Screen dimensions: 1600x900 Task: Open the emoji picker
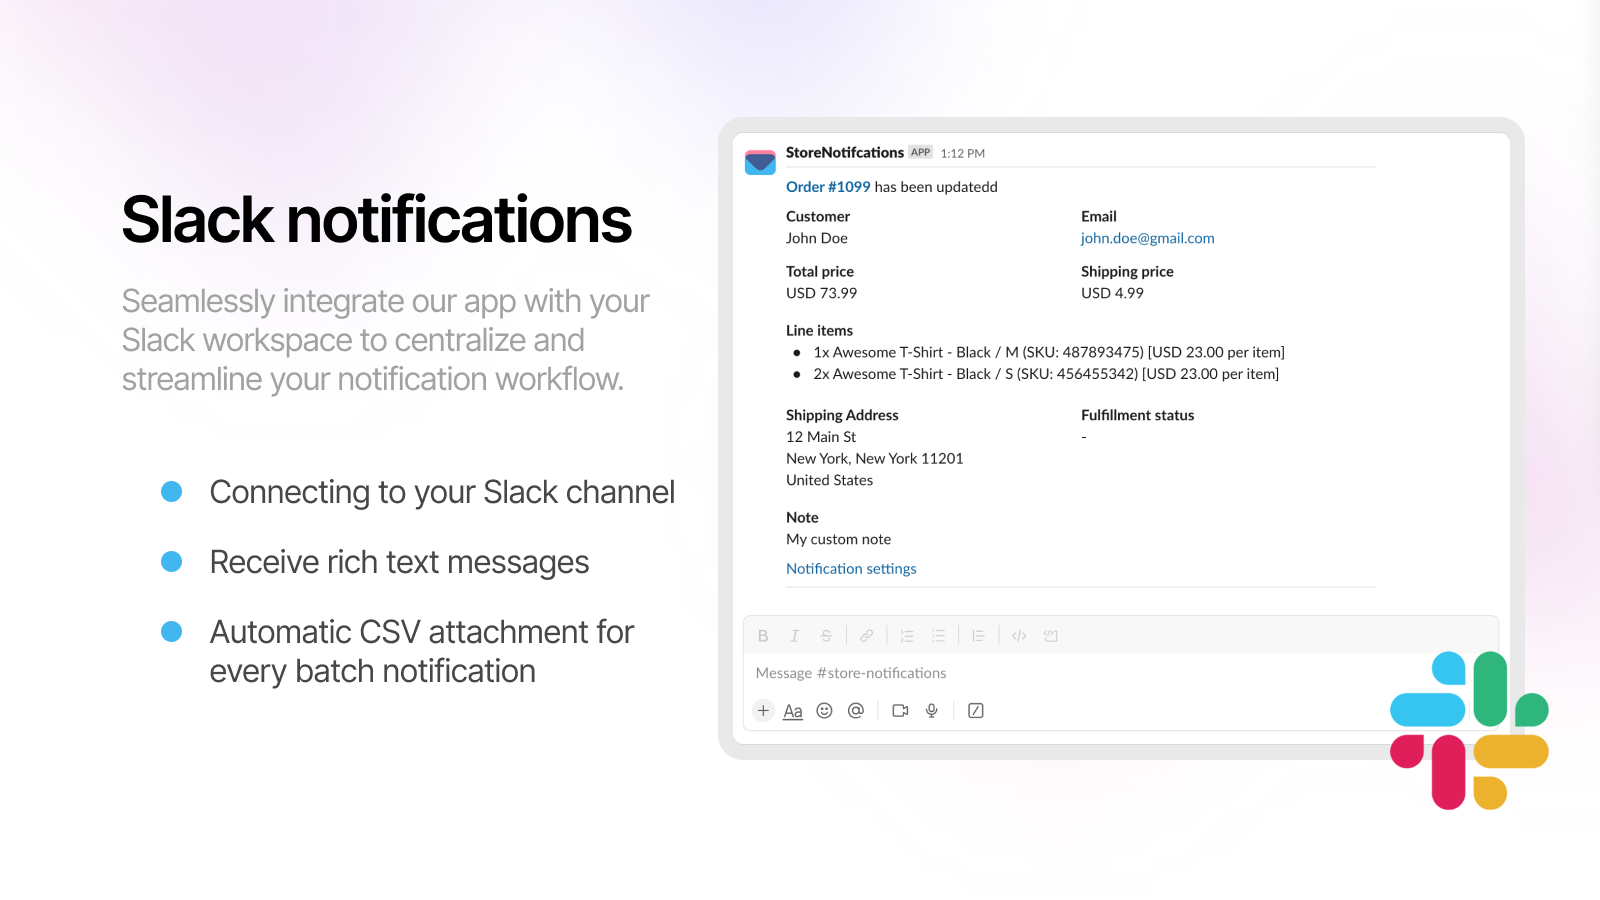[824, 711]
